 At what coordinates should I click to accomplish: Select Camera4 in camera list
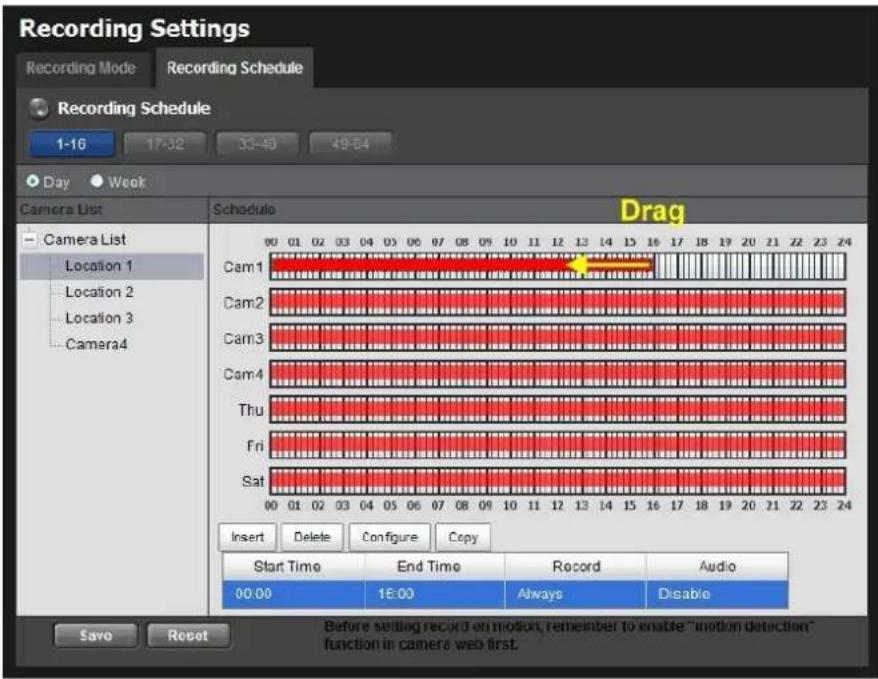tap(96, 344)
